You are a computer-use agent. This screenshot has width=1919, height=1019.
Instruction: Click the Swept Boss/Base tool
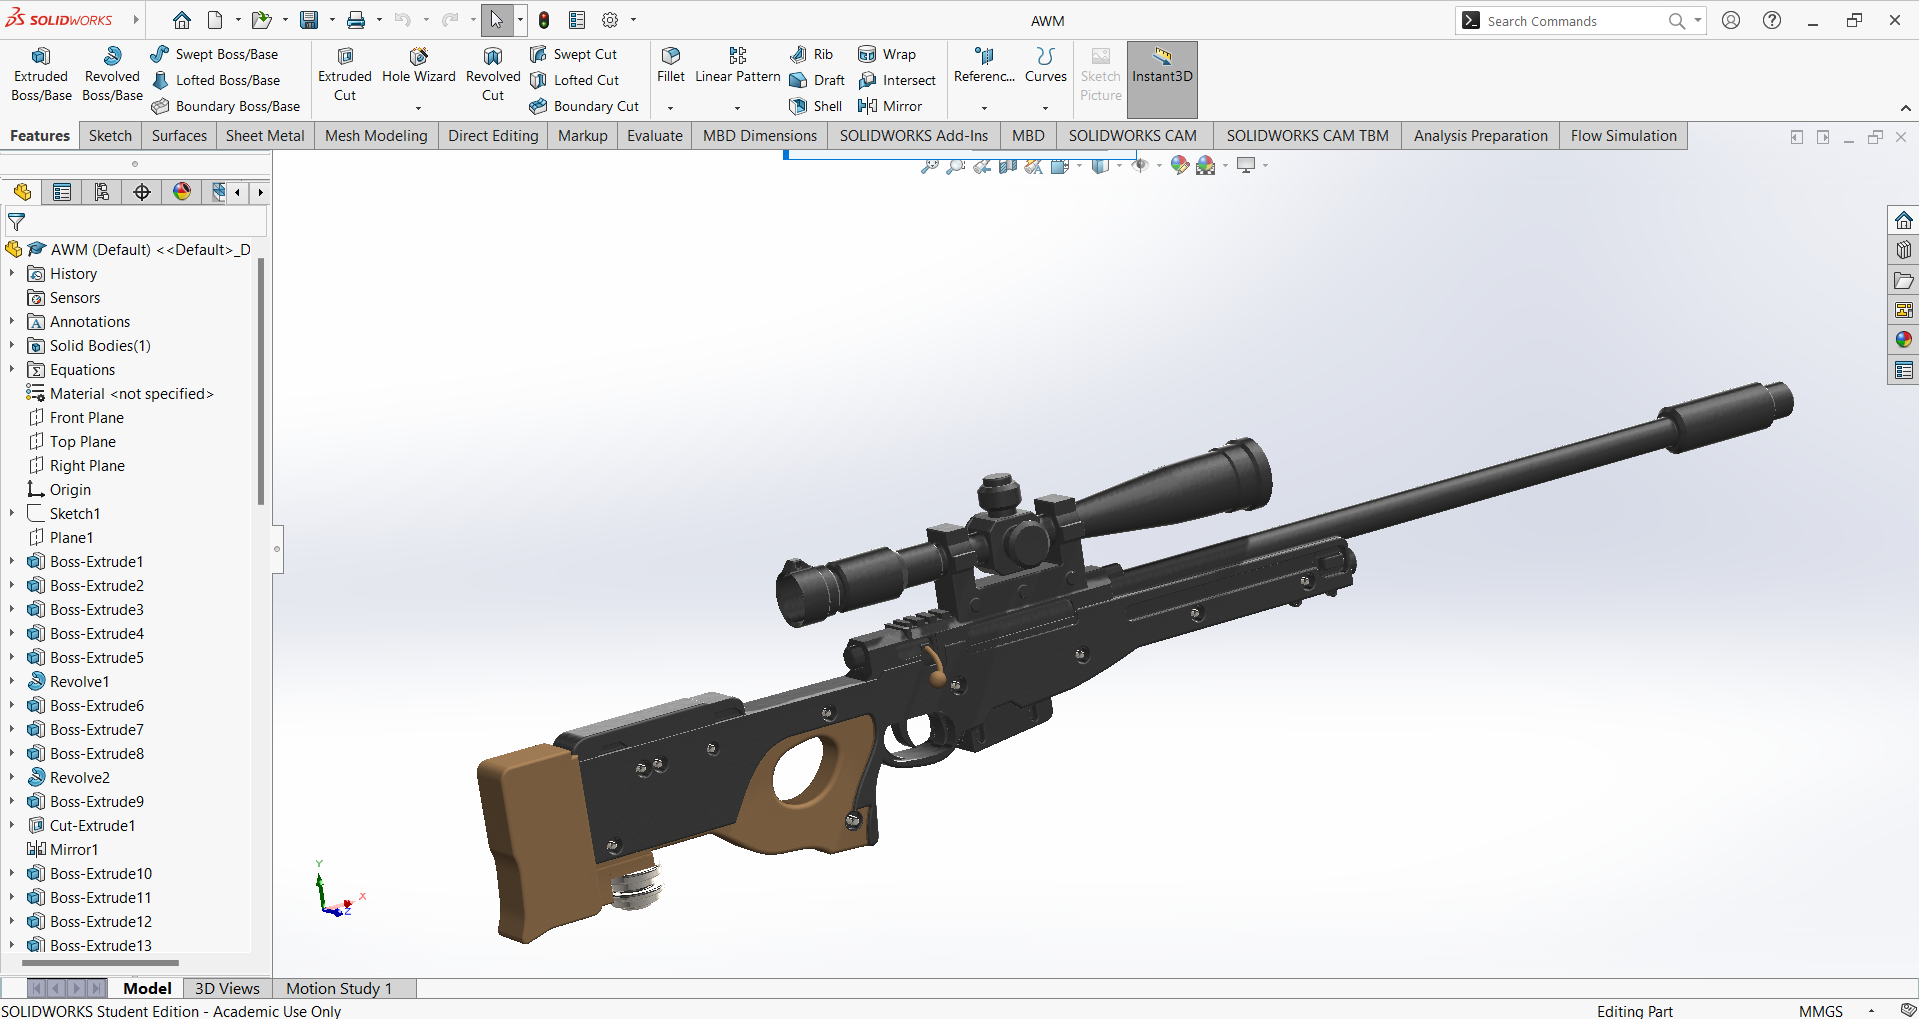click(x=214, y=54)
